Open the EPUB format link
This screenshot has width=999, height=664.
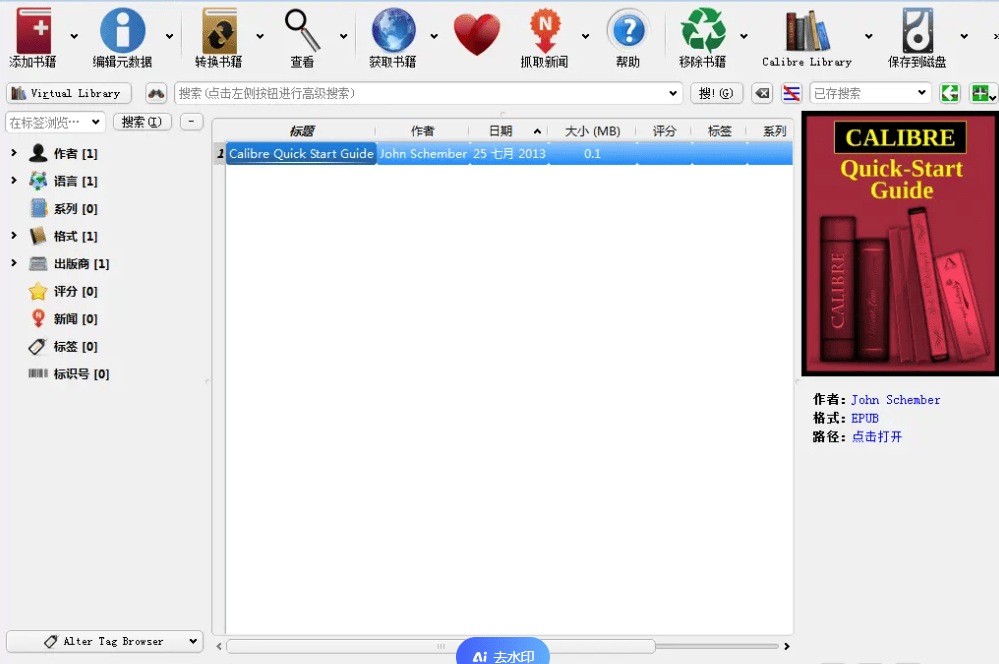pos(864,418)
